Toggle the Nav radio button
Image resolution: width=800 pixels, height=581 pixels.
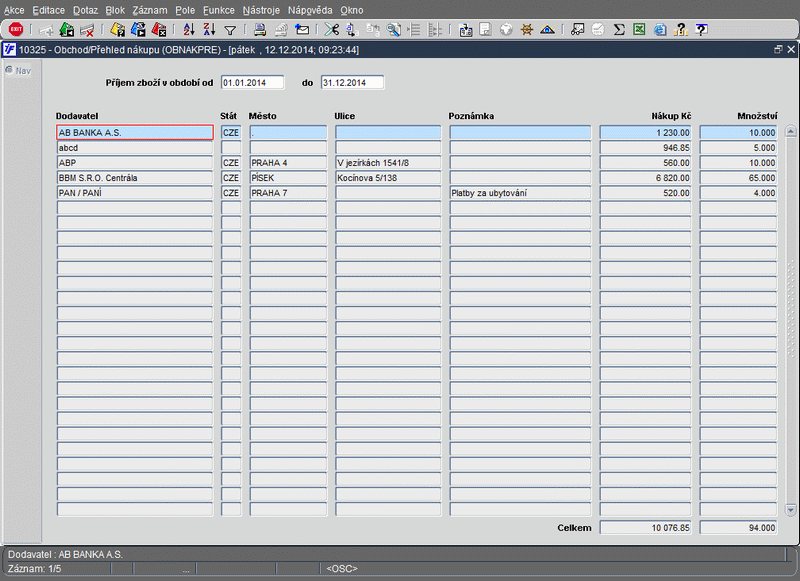tap(9, 70)
